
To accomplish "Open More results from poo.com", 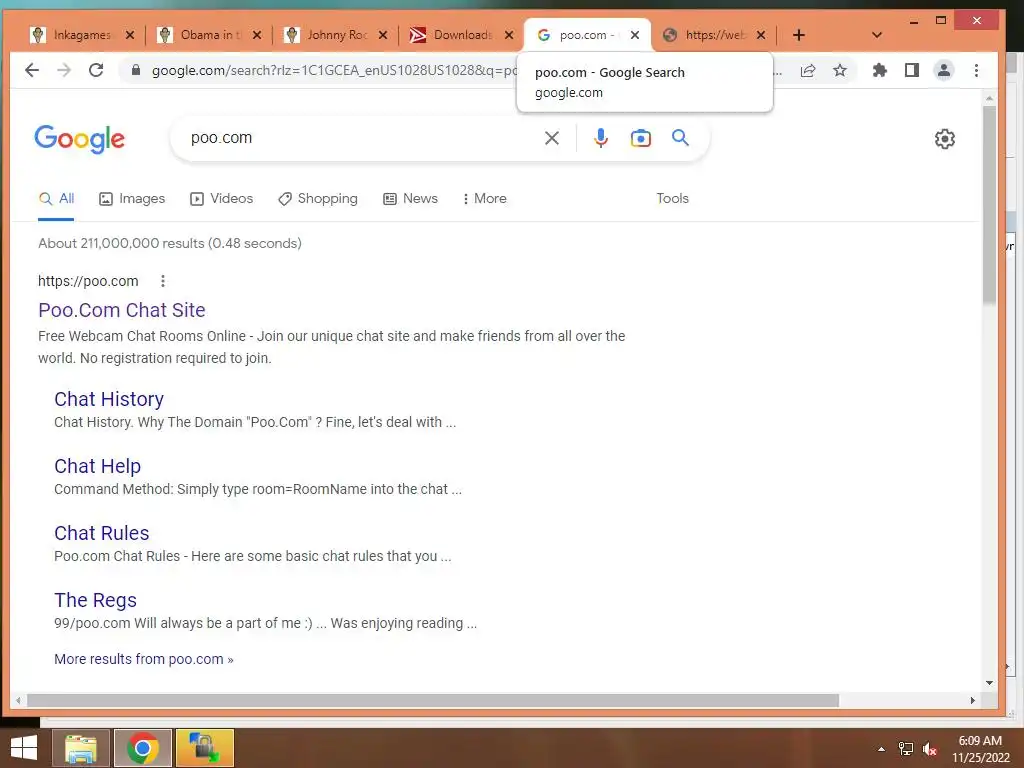I will tap(144, 659).
